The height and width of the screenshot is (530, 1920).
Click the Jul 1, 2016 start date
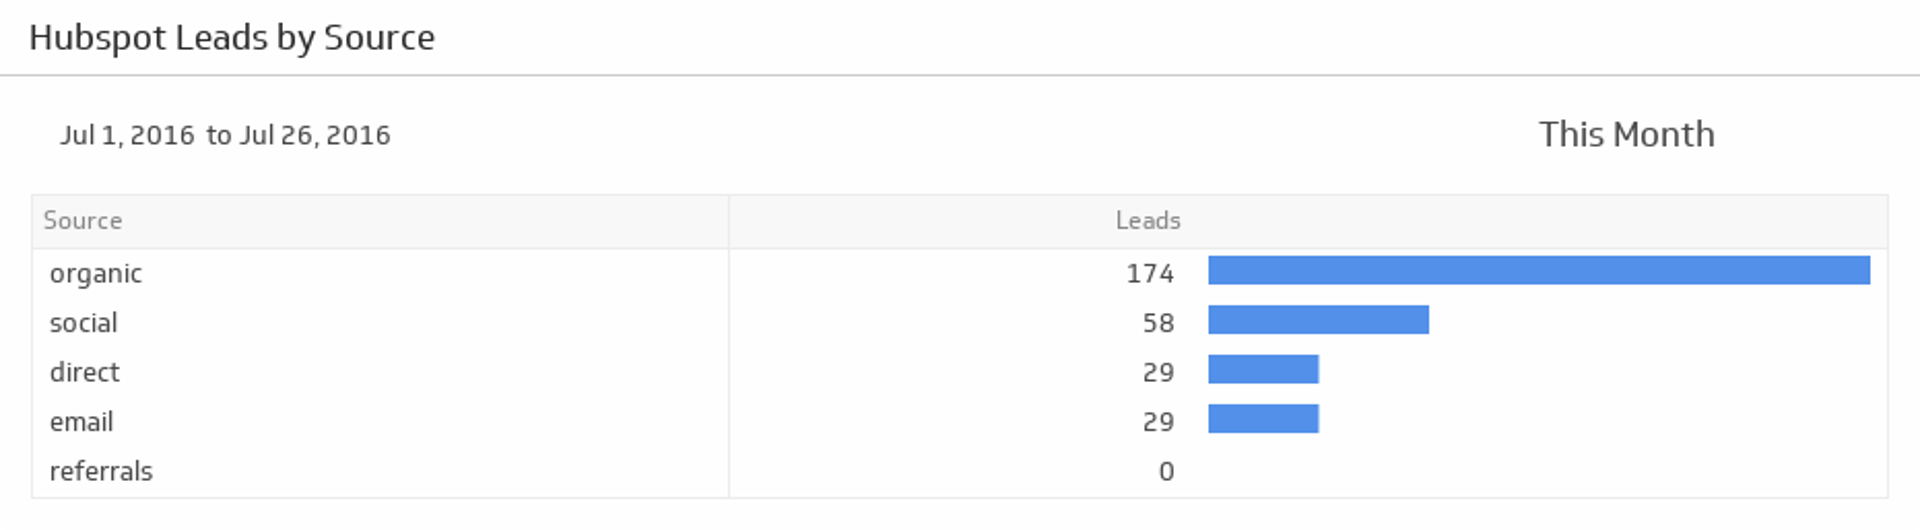127,135
